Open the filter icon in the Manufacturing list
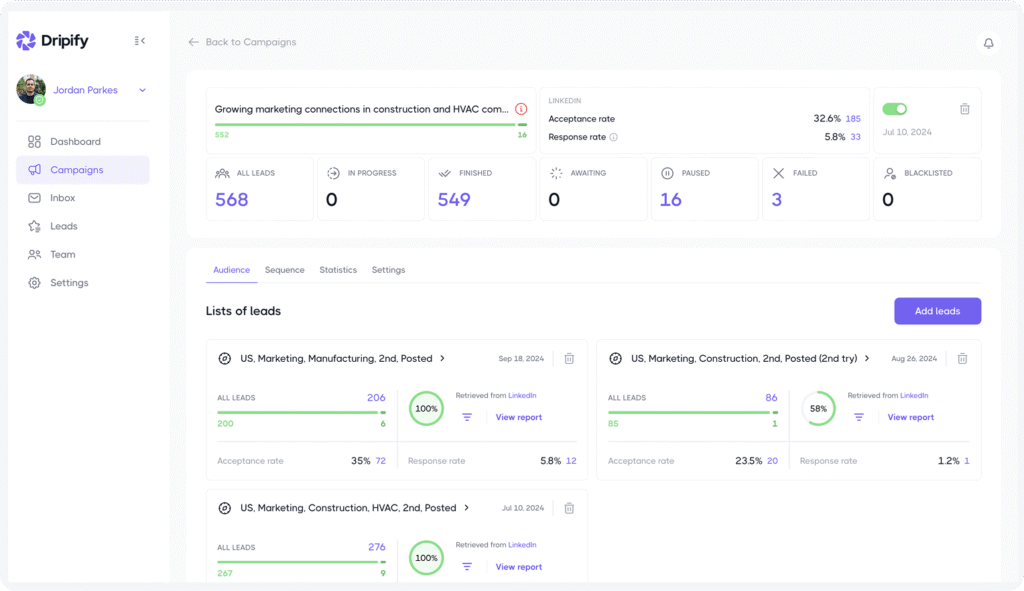The image size is (1024, 591). point(467,417)
